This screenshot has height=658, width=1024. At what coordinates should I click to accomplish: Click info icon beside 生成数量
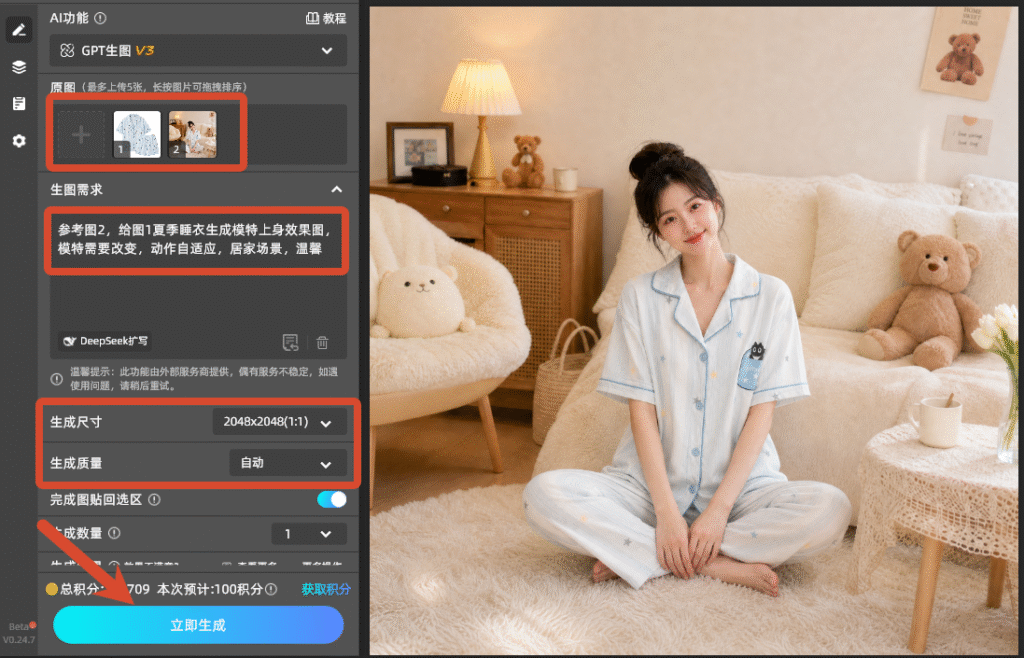114,533
